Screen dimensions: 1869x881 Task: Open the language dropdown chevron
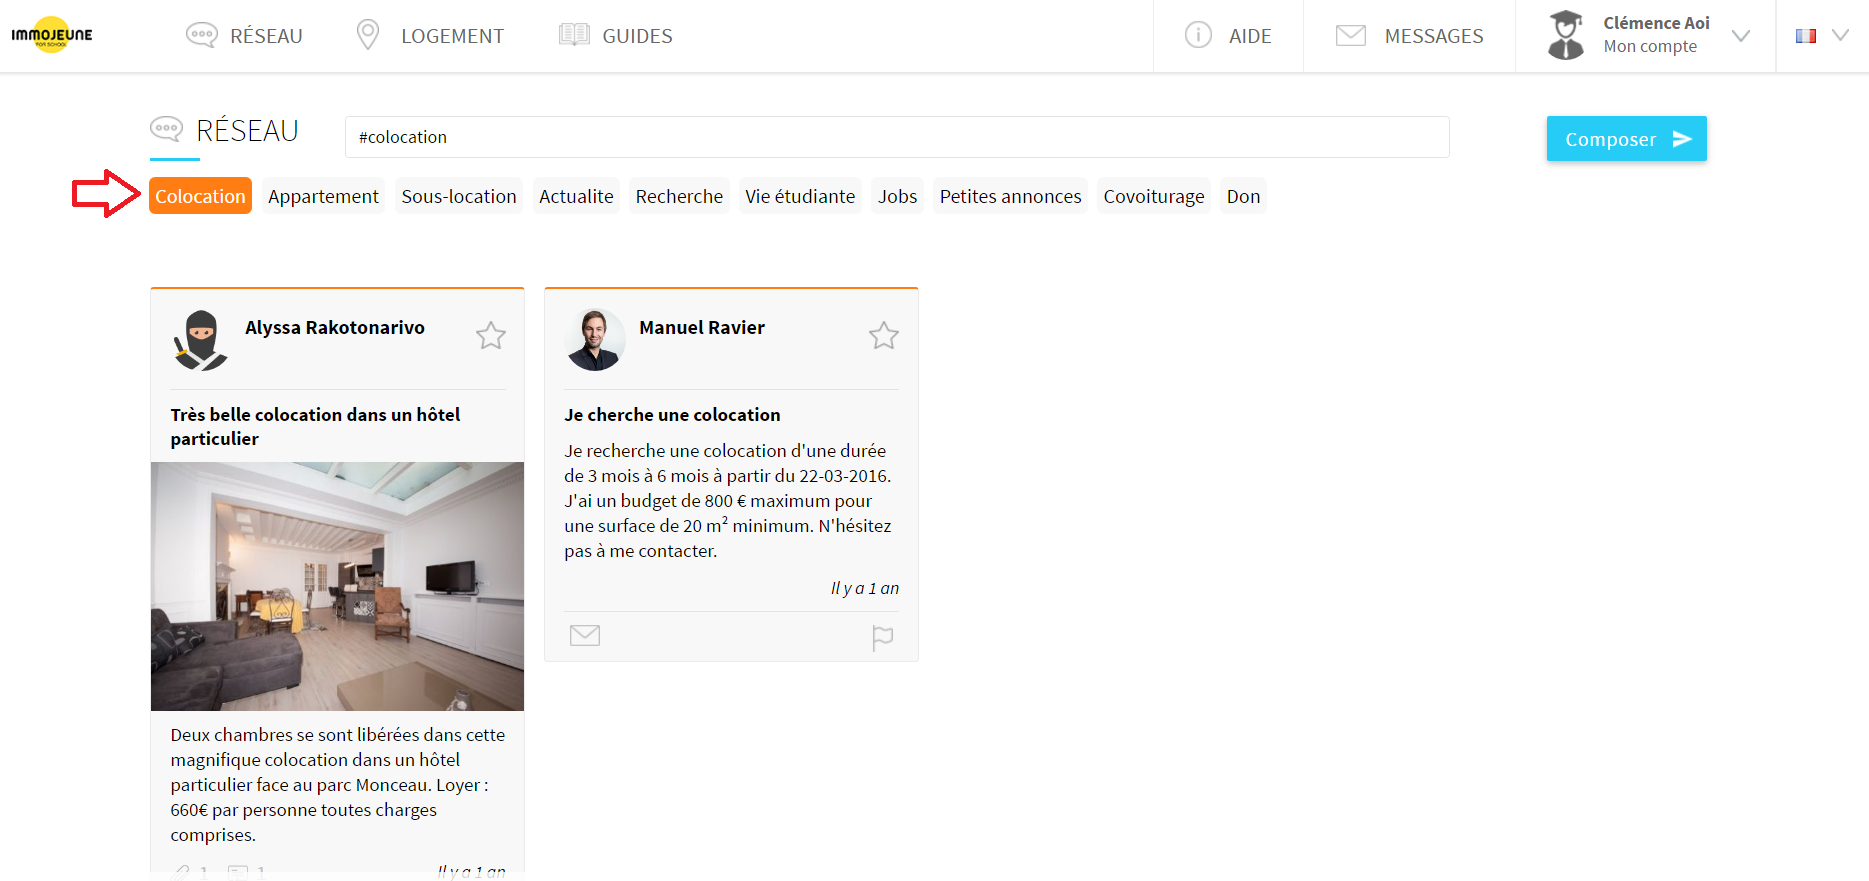1840,35
